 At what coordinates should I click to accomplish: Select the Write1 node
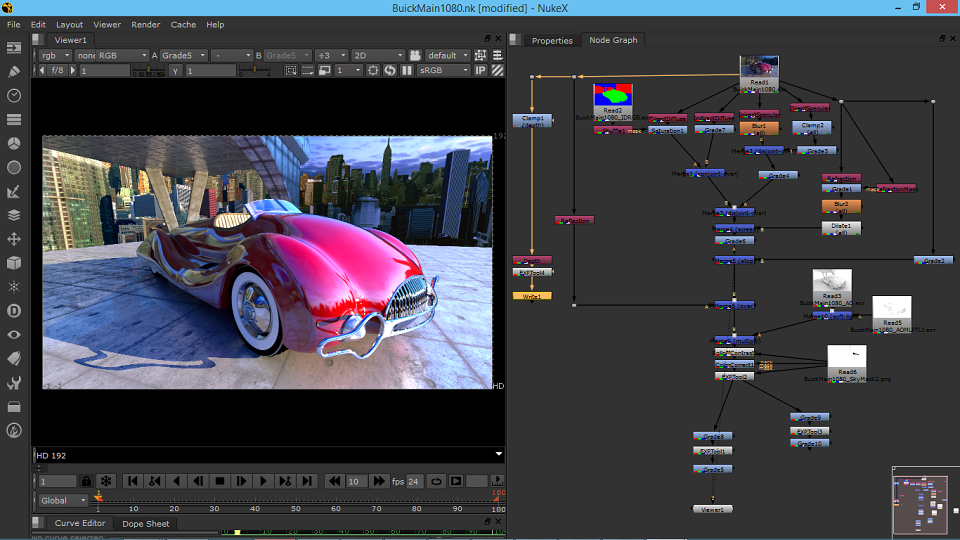[532, 296]
